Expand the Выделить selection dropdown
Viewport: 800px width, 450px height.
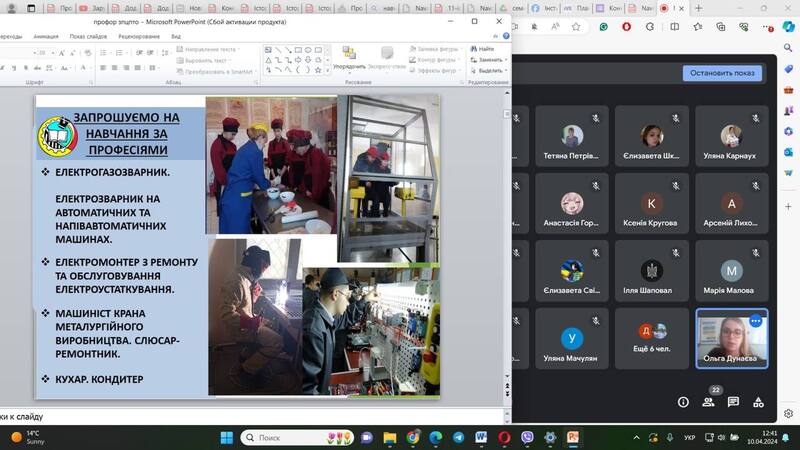tap(506, 70)
